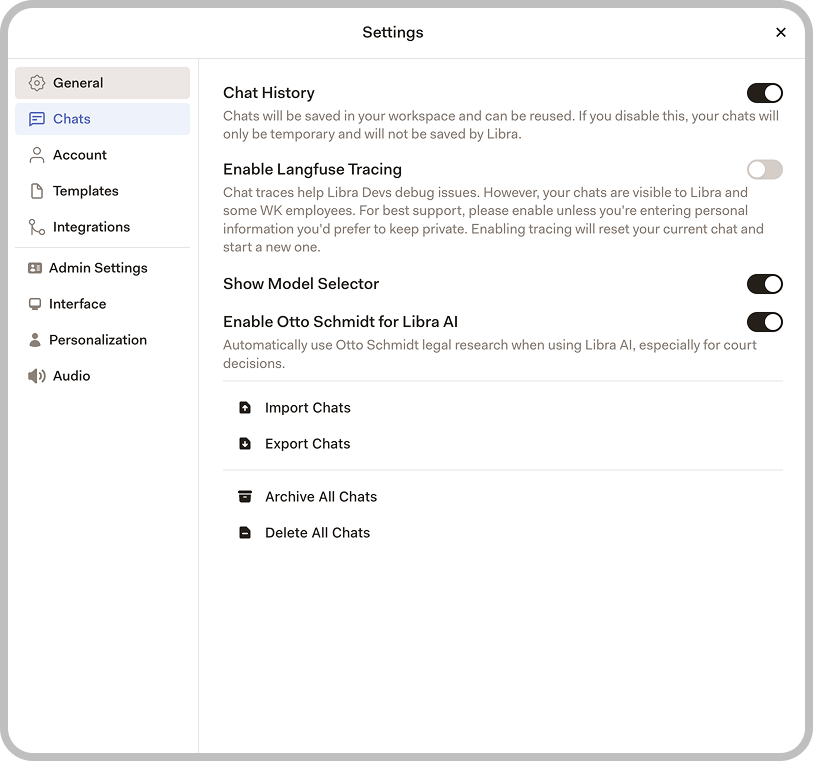This screenshot has width=813, height=761.
Task: Close the Settings dialog
Action: point(781,32)
